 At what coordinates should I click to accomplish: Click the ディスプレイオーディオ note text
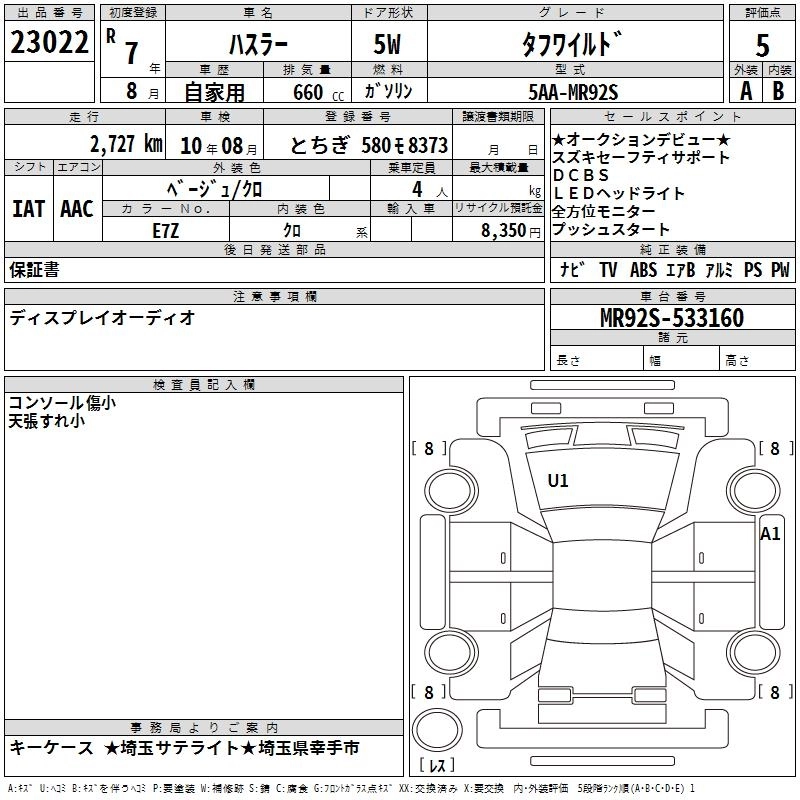pos(102,318)
